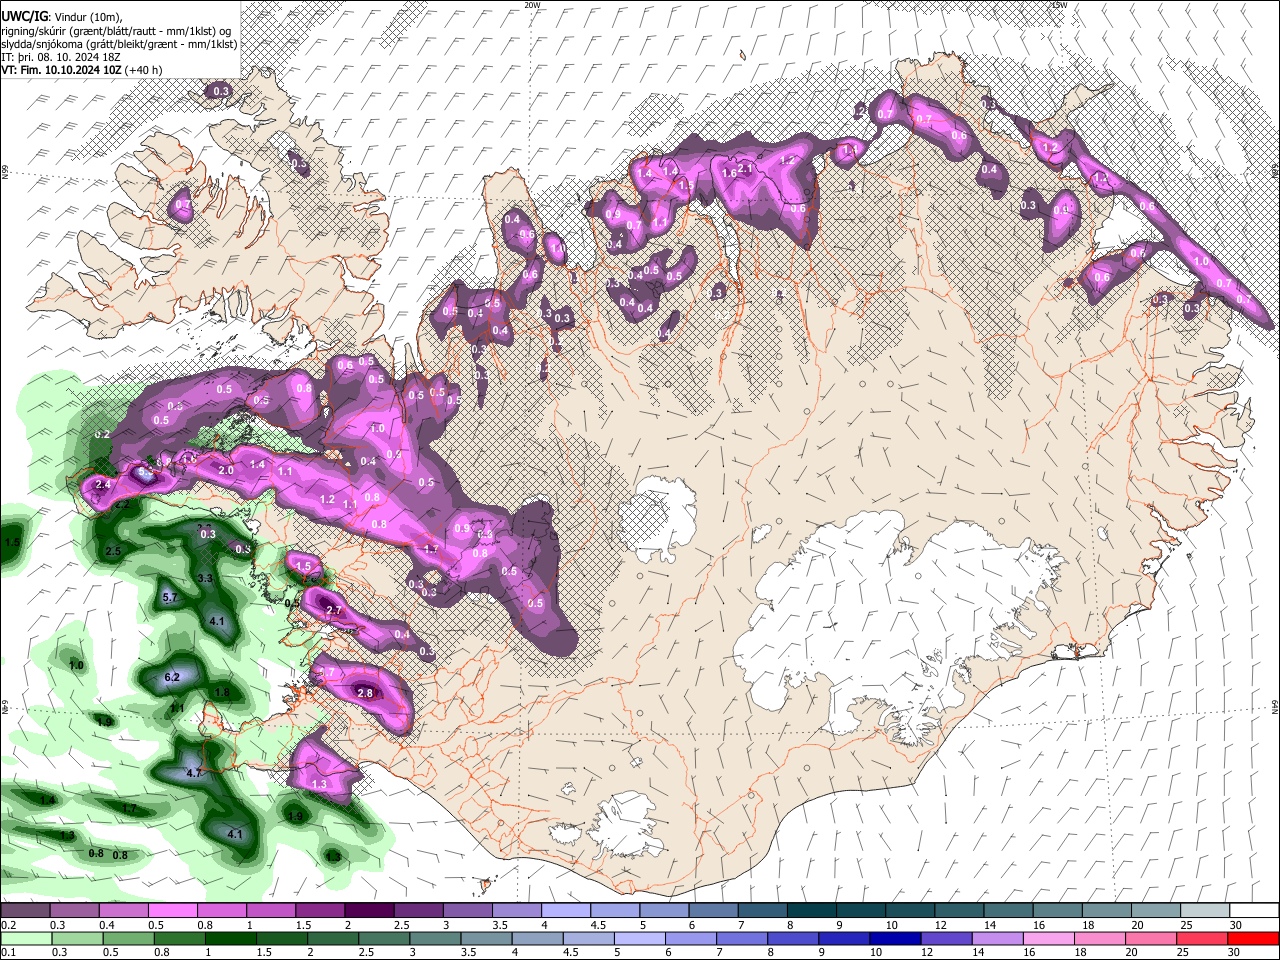Select the white swatch labeled 30 in snow legend
The width and height of the screenshot is (1280, 960).
pos(1254,910)
